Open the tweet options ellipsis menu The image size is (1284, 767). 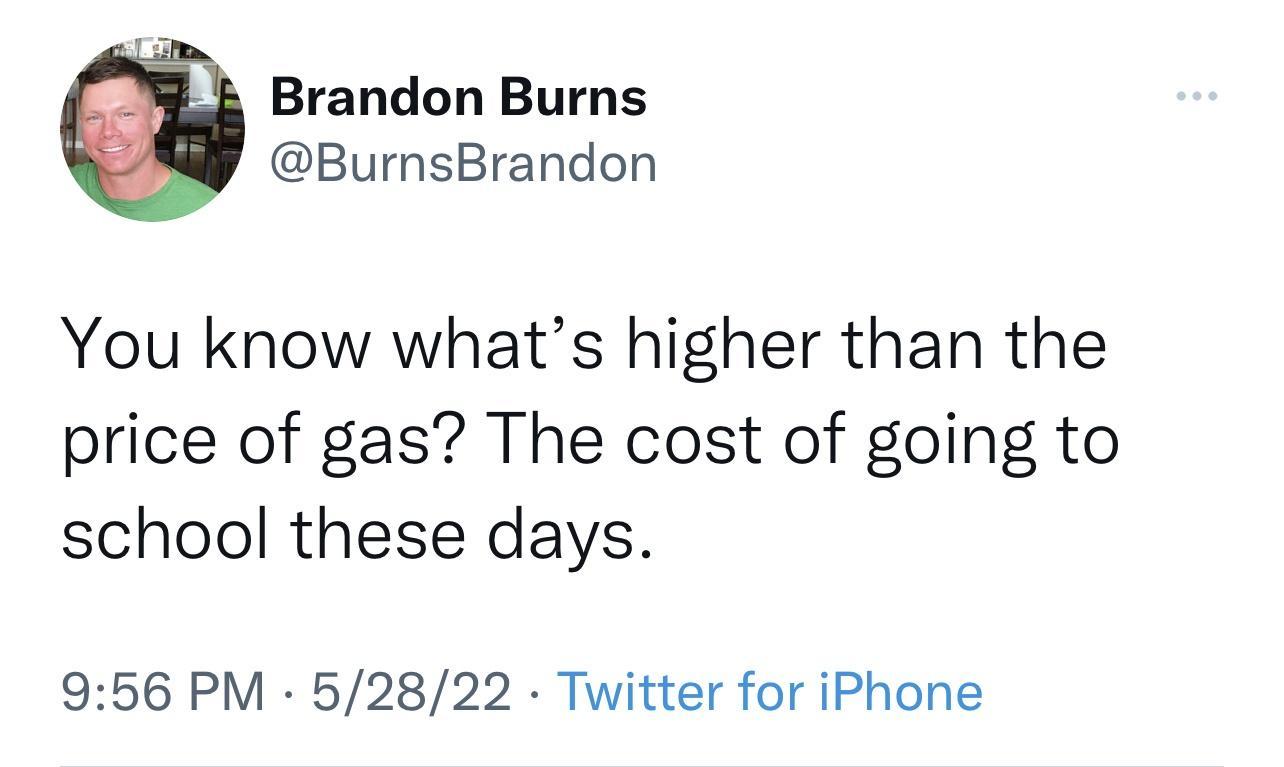[x=1195, y=95]
